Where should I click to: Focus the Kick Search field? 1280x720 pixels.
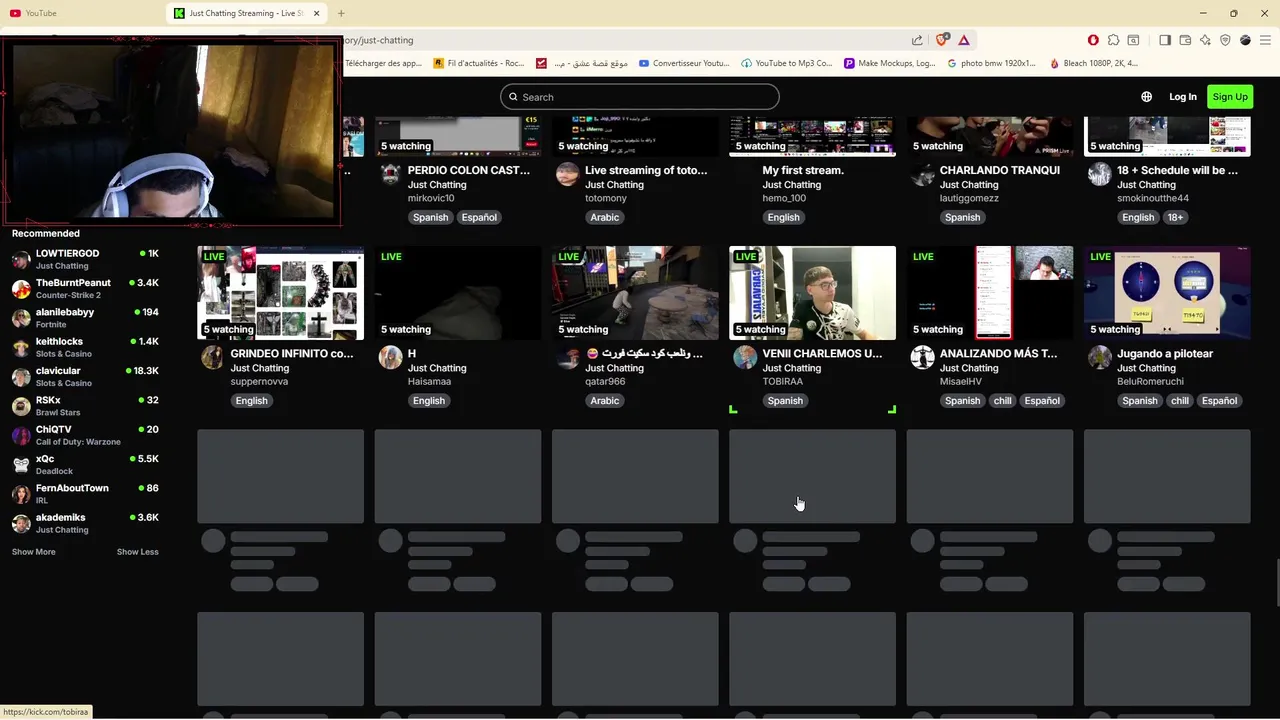640,97
